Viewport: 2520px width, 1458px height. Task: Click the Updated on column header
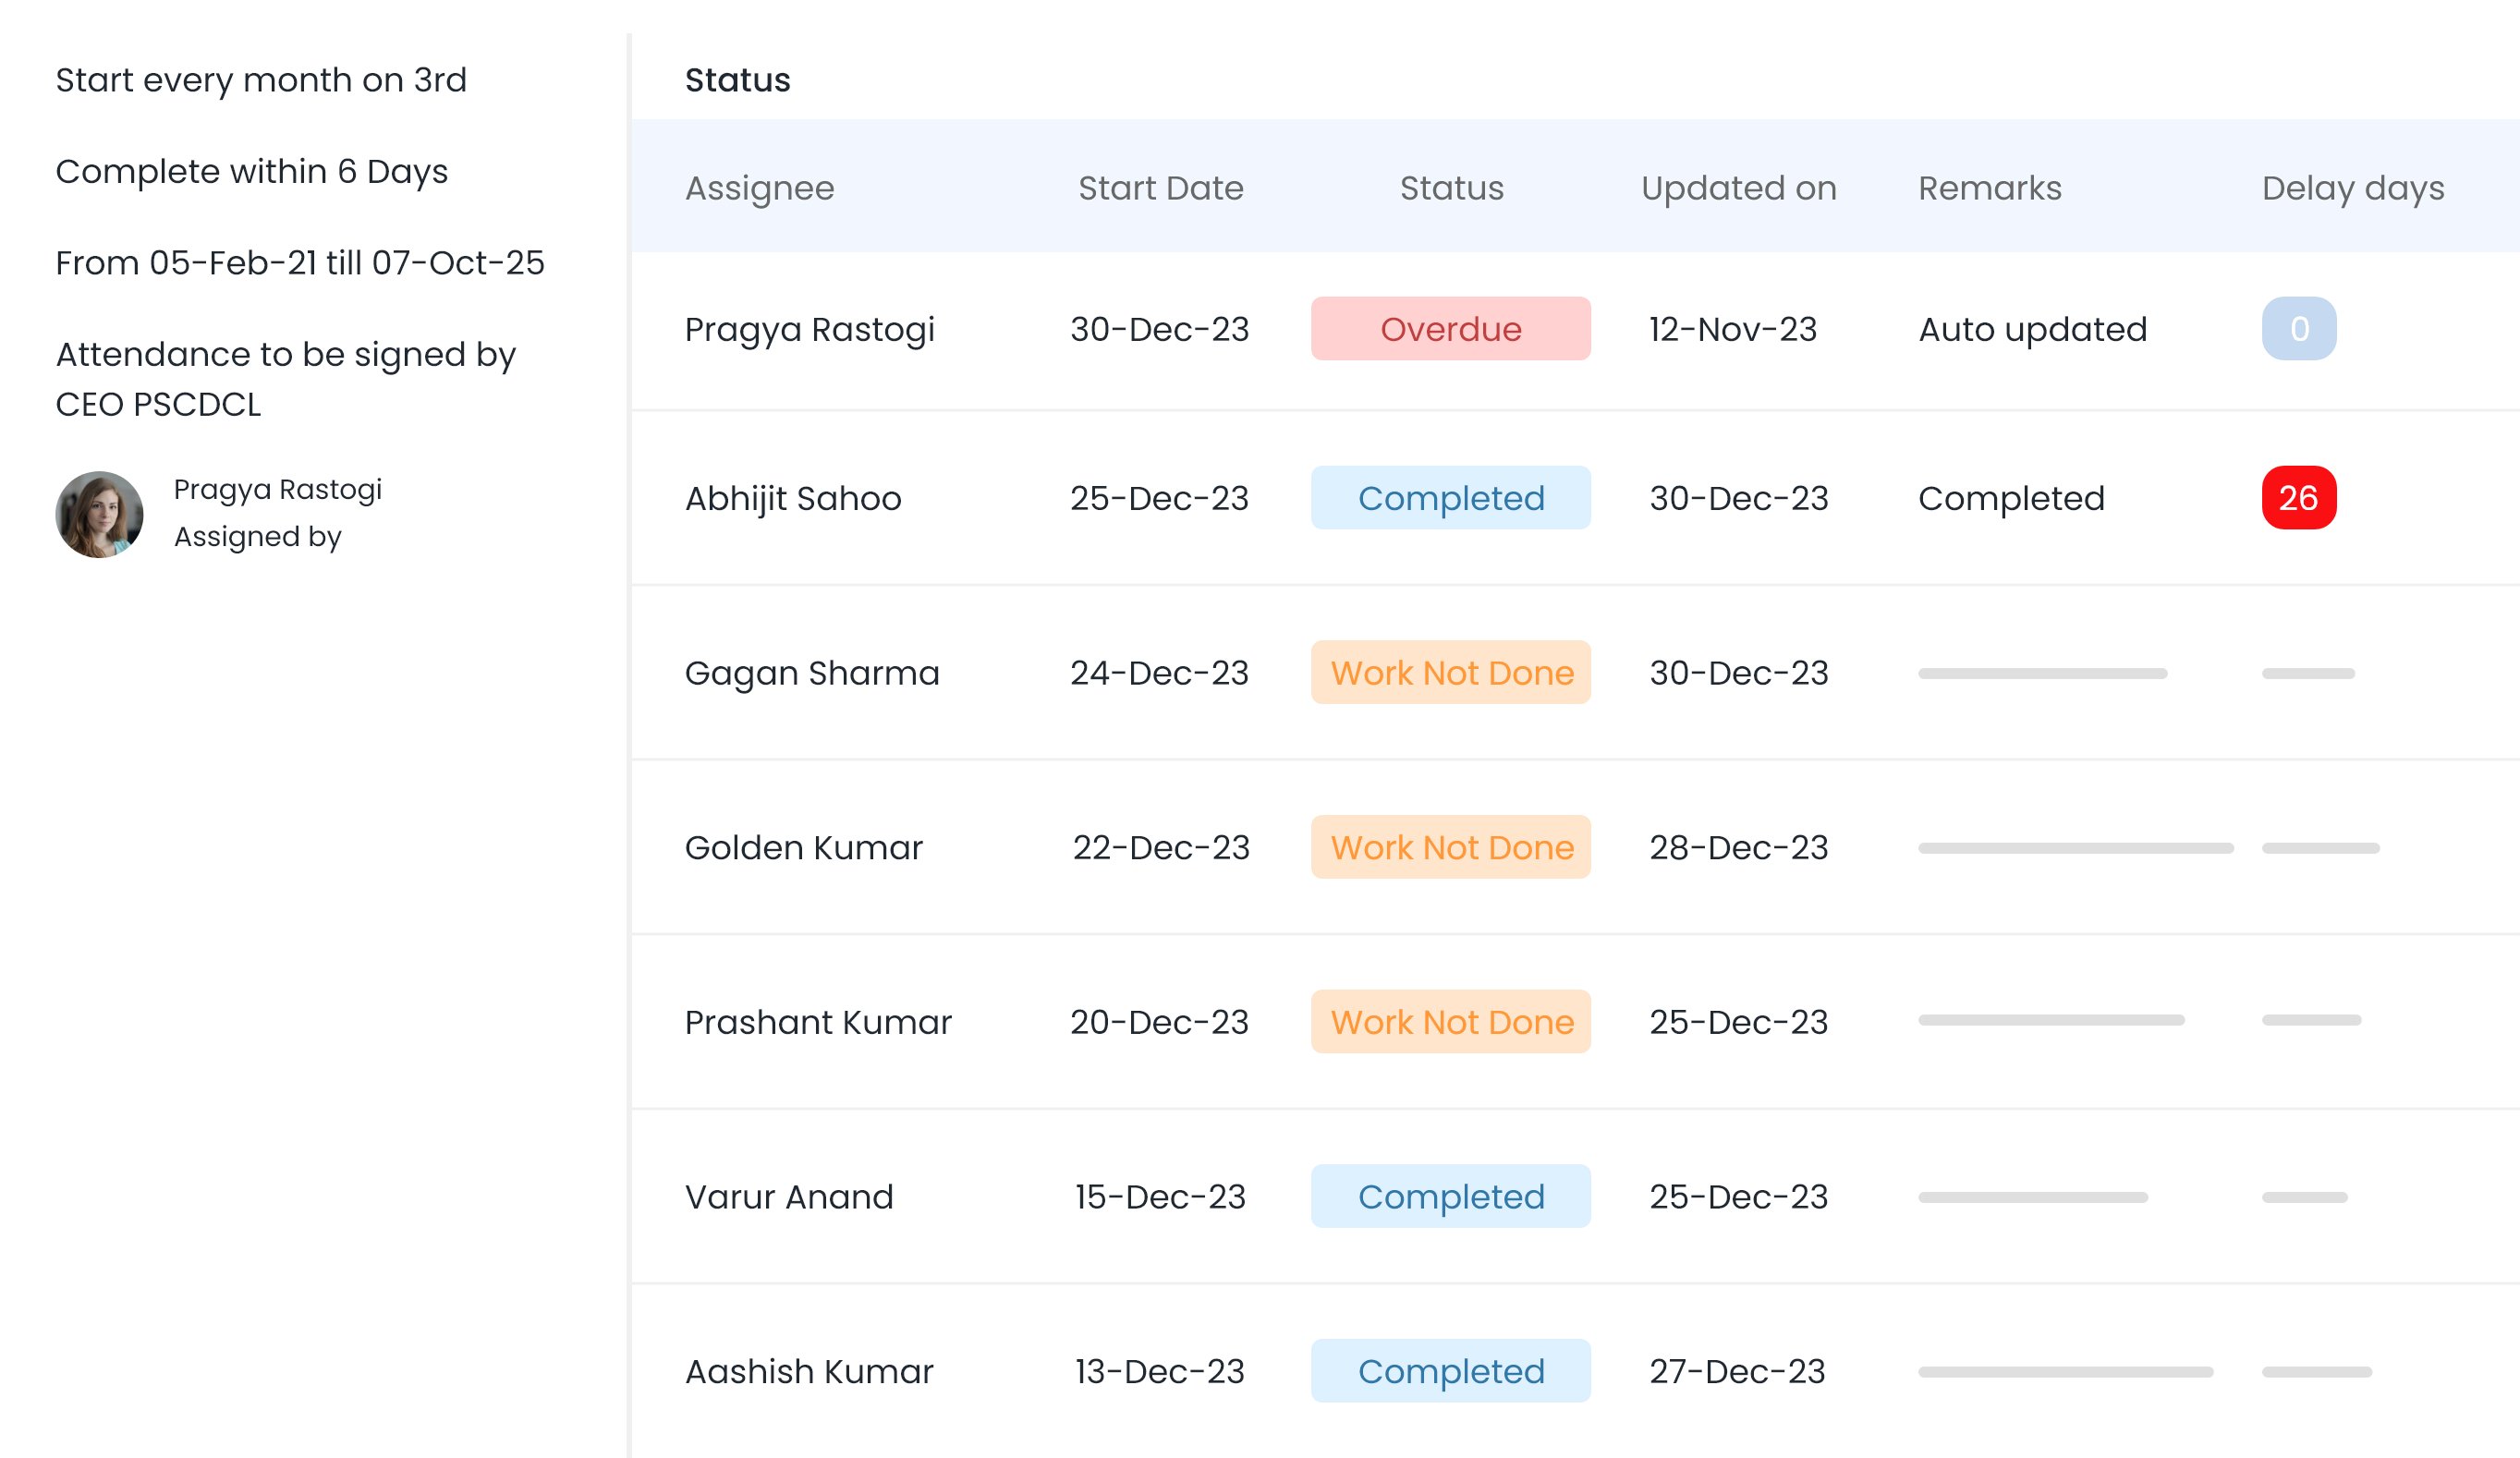coord(1738,188)
